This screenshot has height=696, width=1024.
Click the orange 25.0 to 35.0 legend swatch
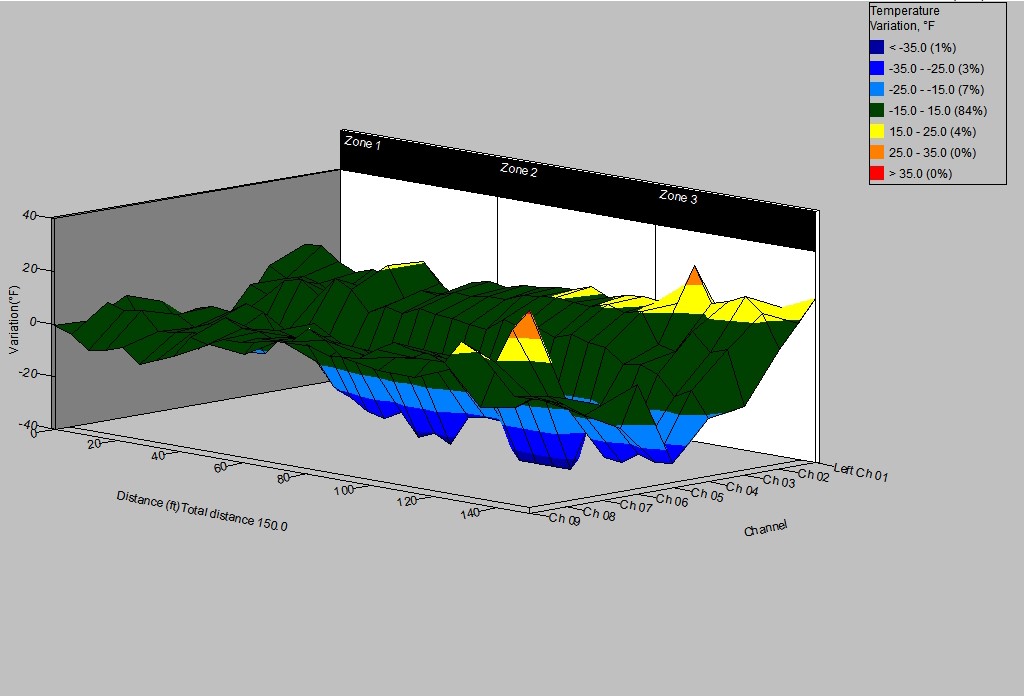876,152
